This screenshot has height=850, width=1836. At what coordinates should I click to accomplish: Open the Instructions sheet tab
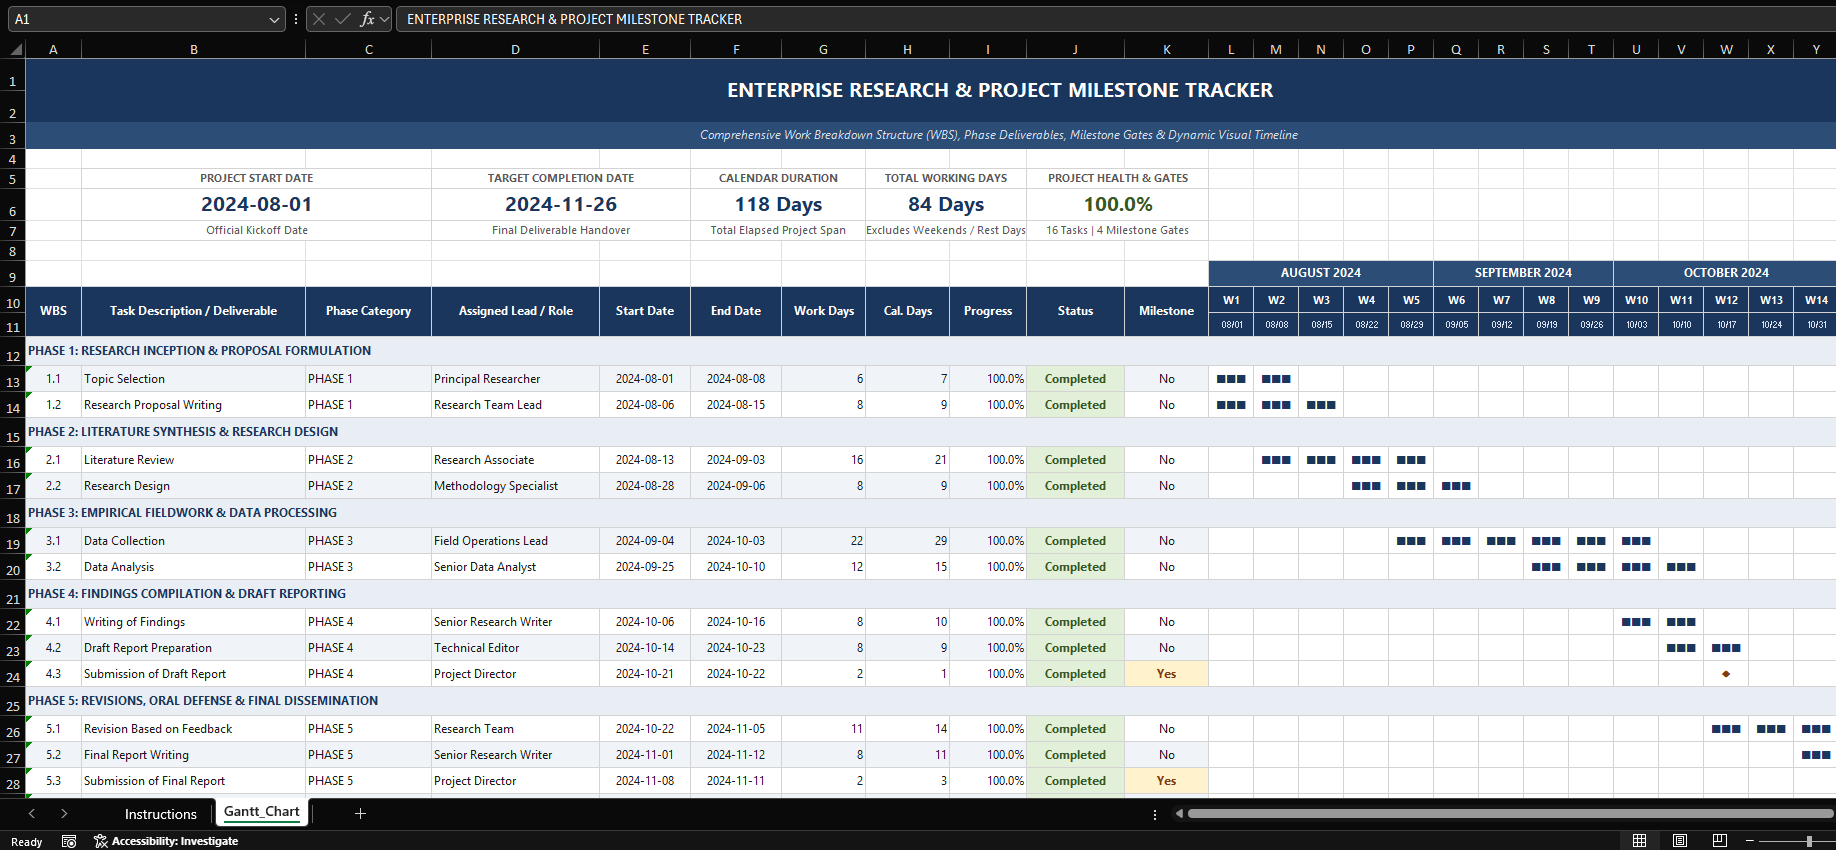coord(161,814)
